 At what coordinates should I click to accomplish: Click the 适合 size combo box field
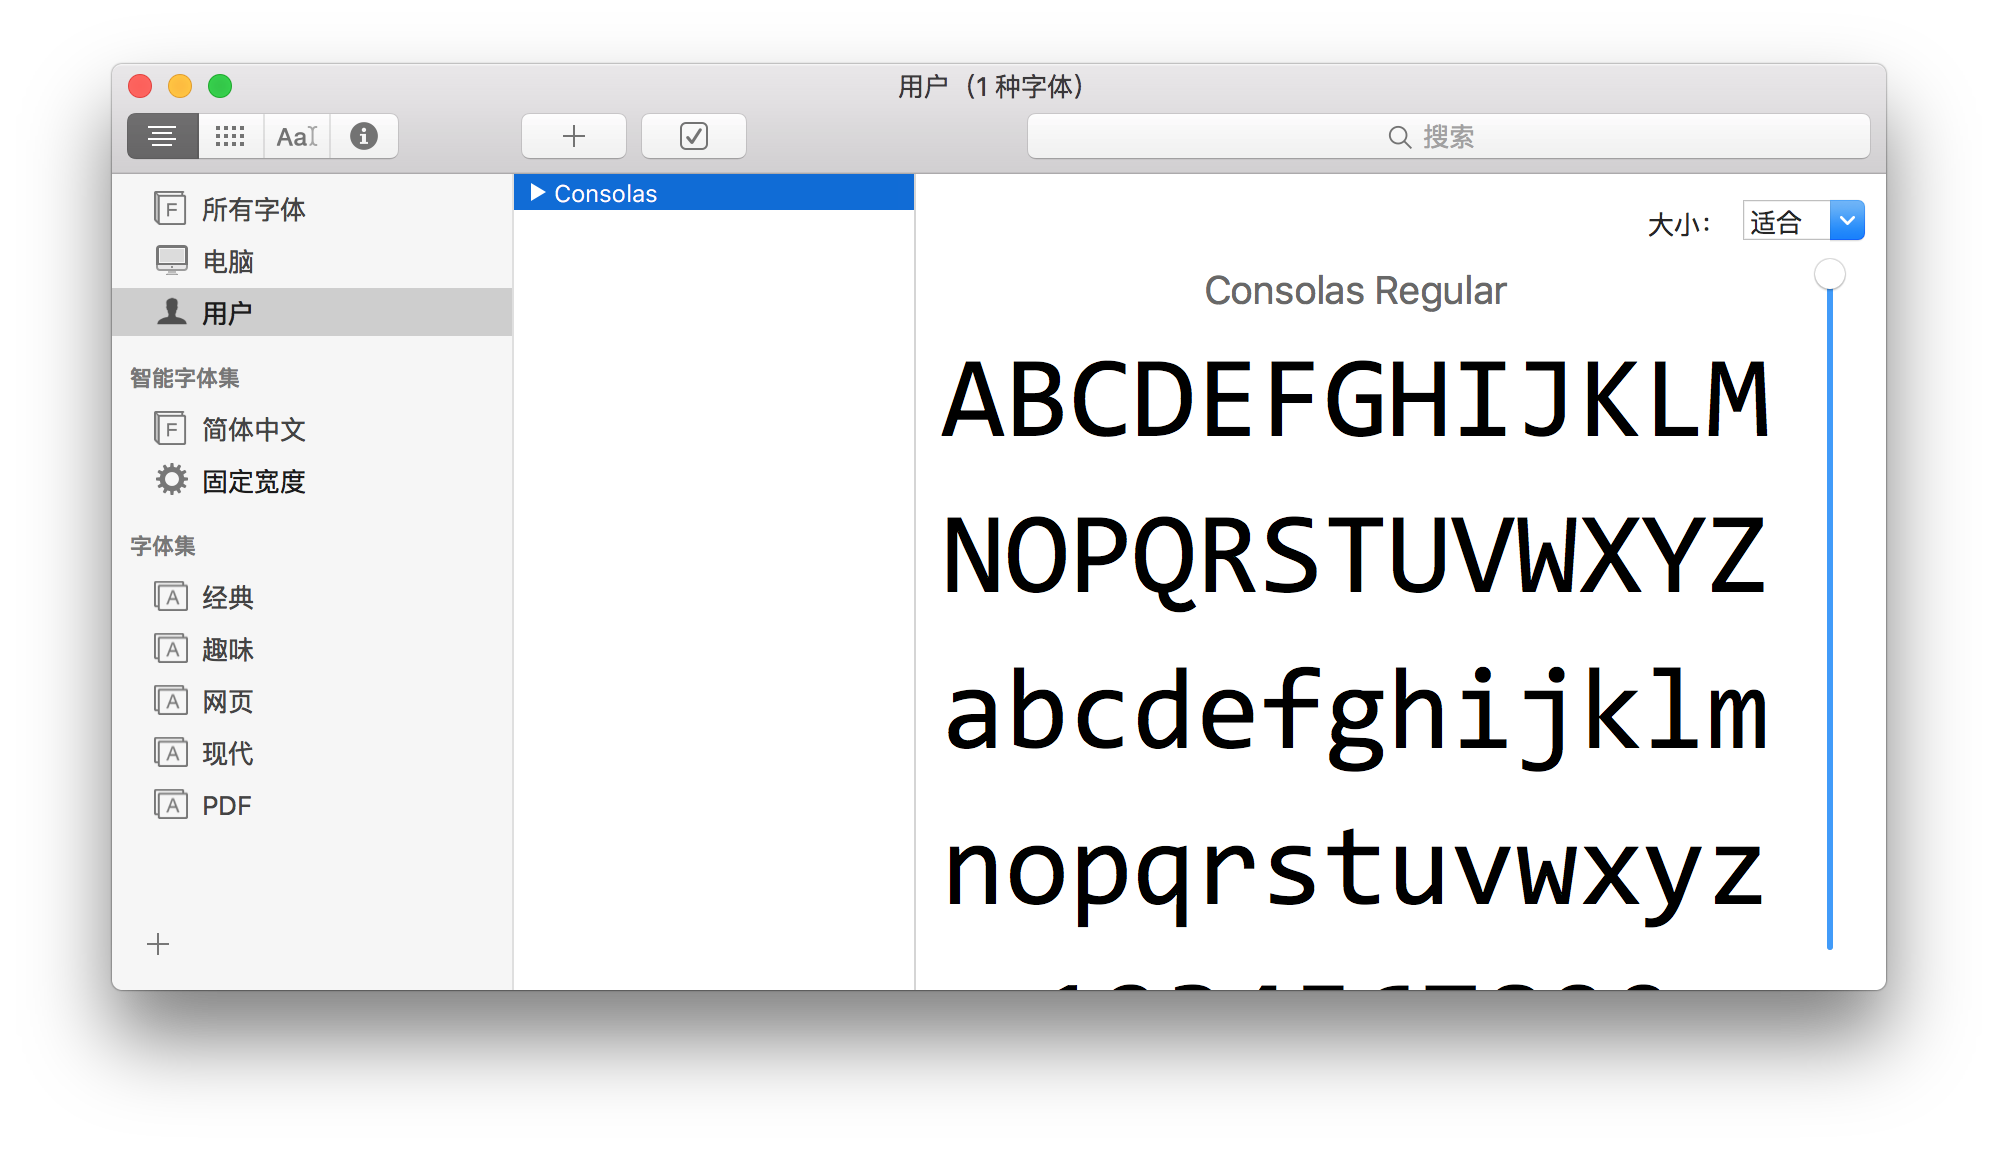1786,220
